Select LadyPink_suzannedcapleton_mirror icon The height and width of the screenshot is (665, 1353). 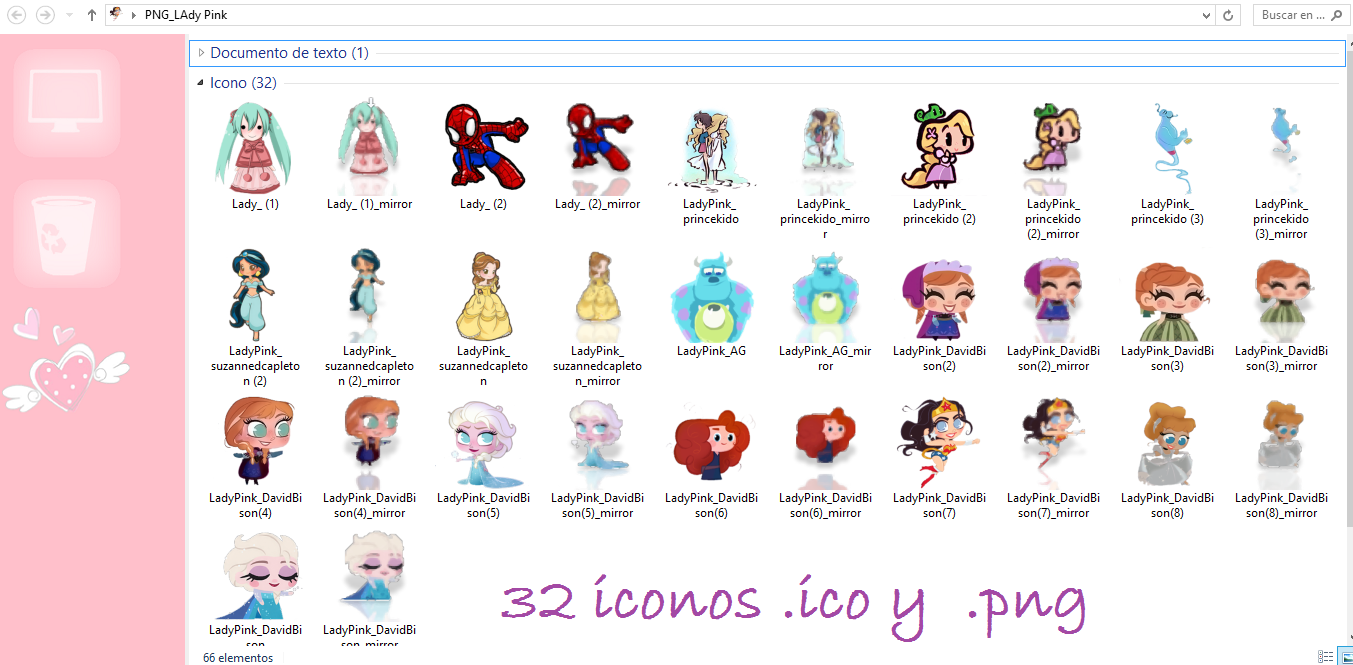click(598, 295)
